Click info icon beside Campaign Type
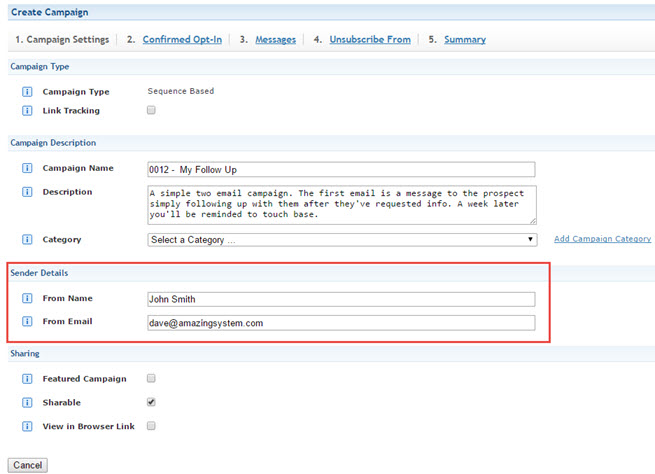Screen dimensions: 655x474 (27, 92)
